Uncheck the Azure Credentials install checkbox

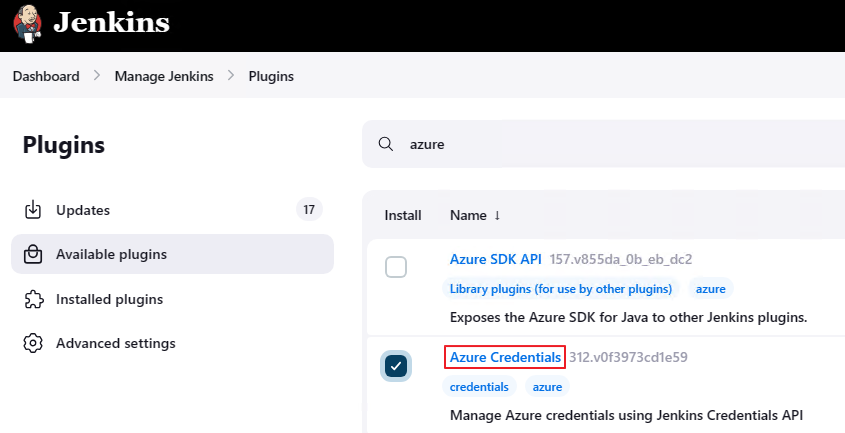pos(396,366)
